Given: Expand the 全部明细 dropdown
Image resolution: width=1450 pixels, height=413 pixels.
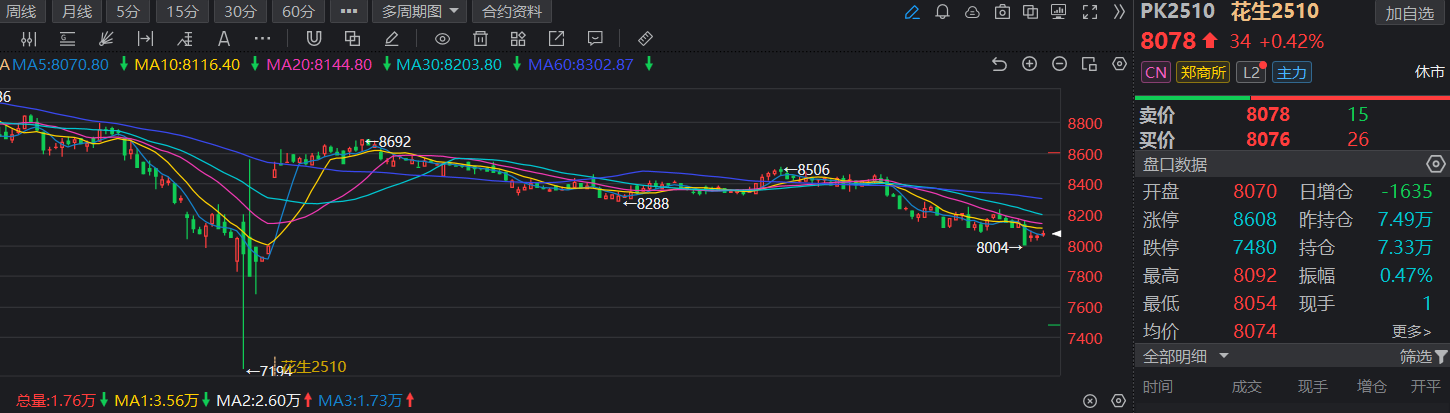Looking at the screenshot, I should point(1187,357).
